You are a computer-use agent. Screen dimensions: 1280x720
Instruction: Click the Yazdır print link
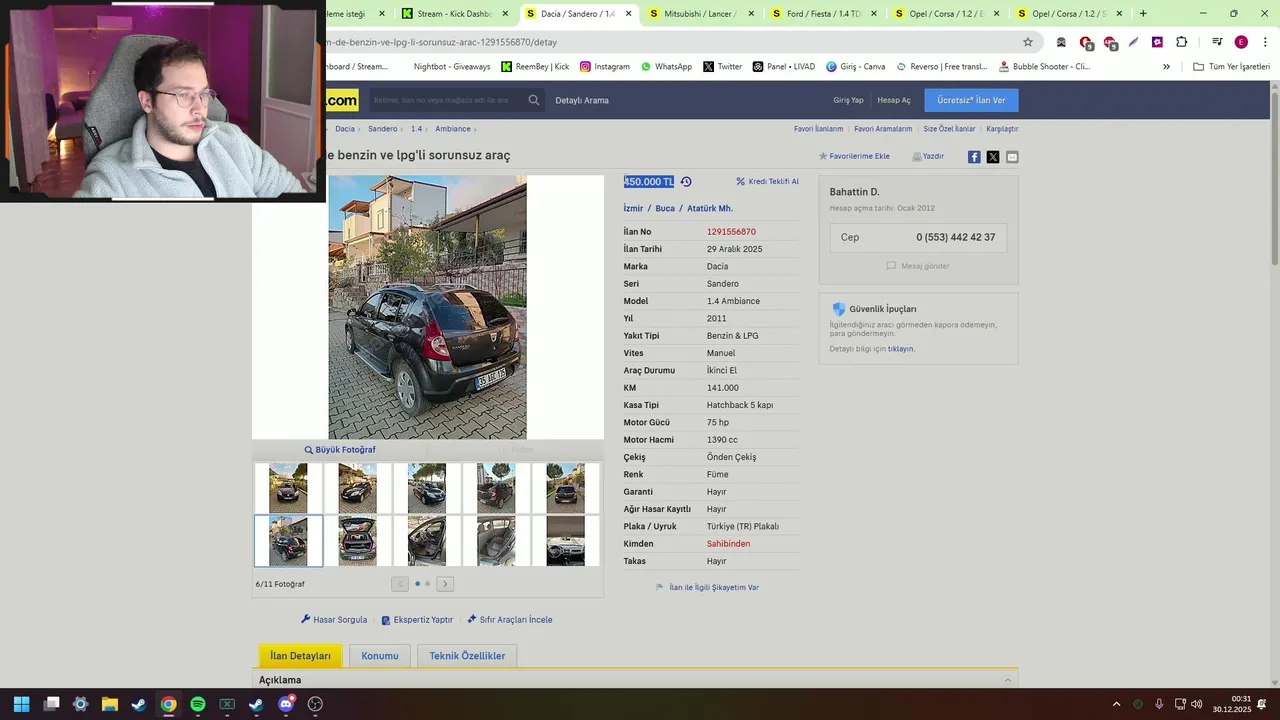click(928, 157)
